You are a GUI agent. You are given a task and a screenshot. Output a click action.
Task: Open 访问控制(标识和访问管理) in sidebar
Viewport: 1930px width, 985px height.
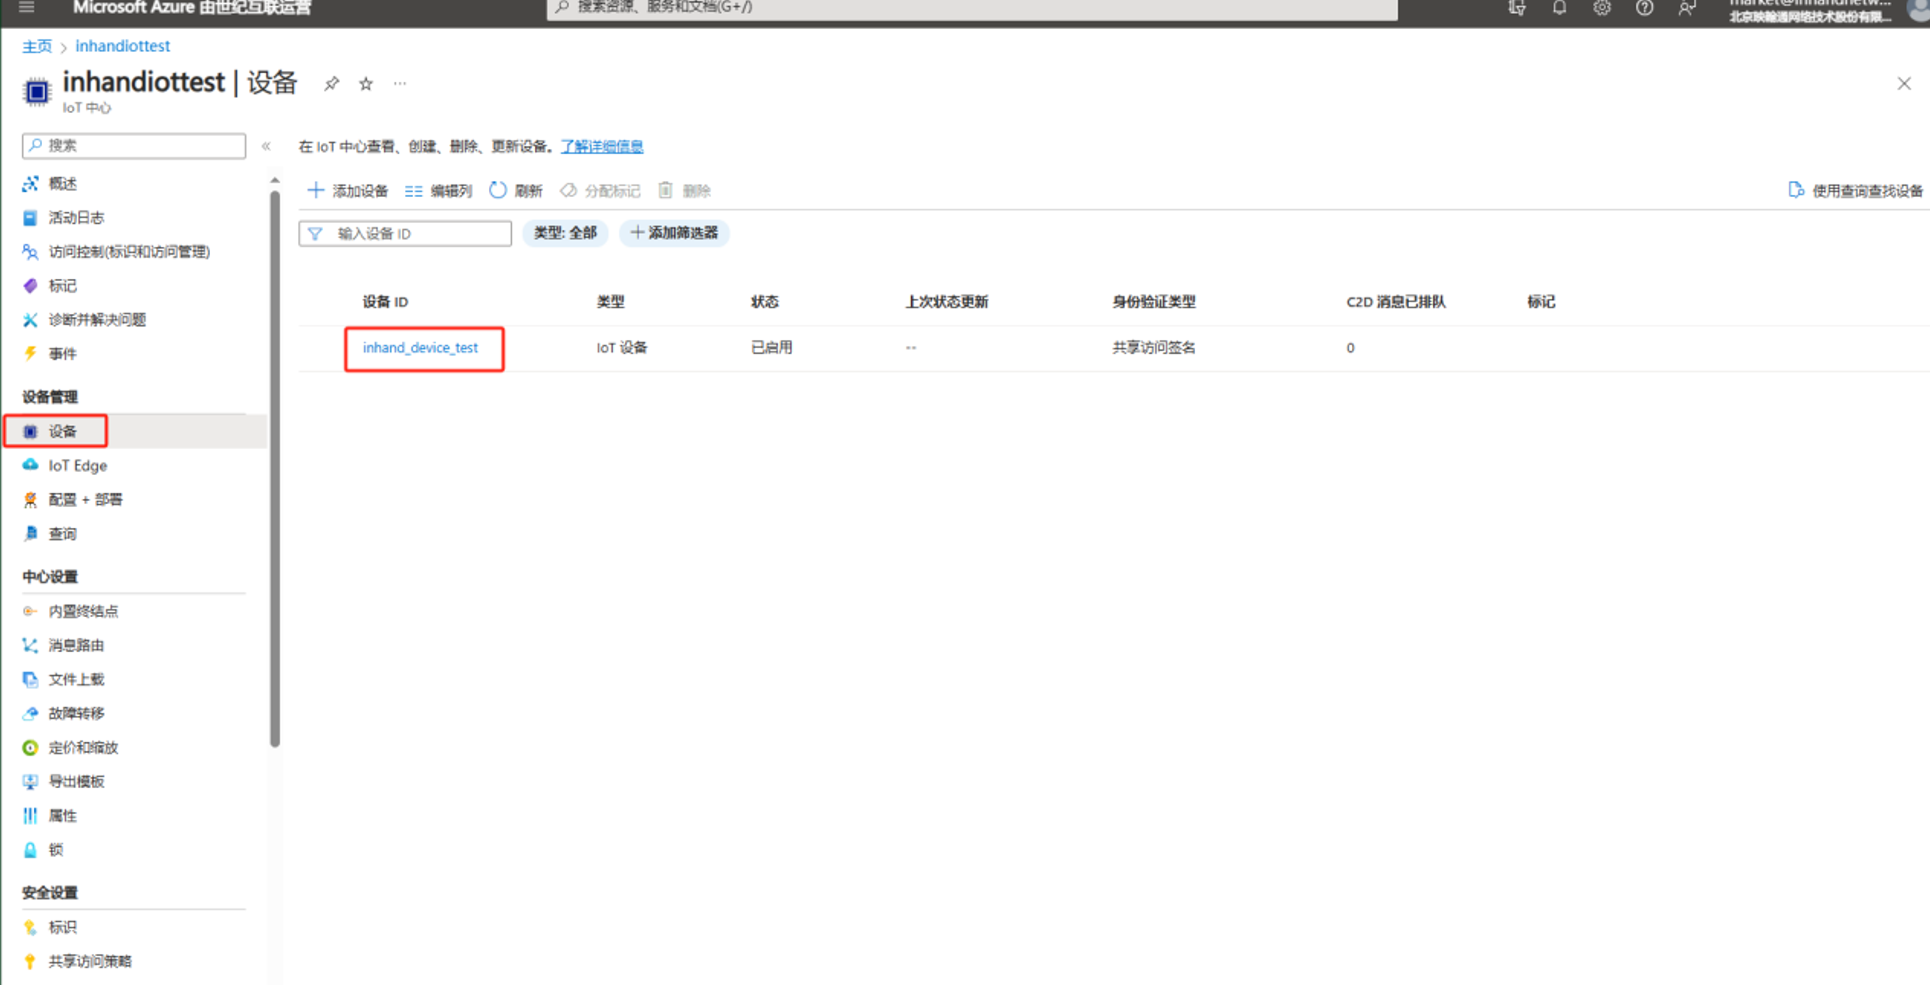pos(129,252)
